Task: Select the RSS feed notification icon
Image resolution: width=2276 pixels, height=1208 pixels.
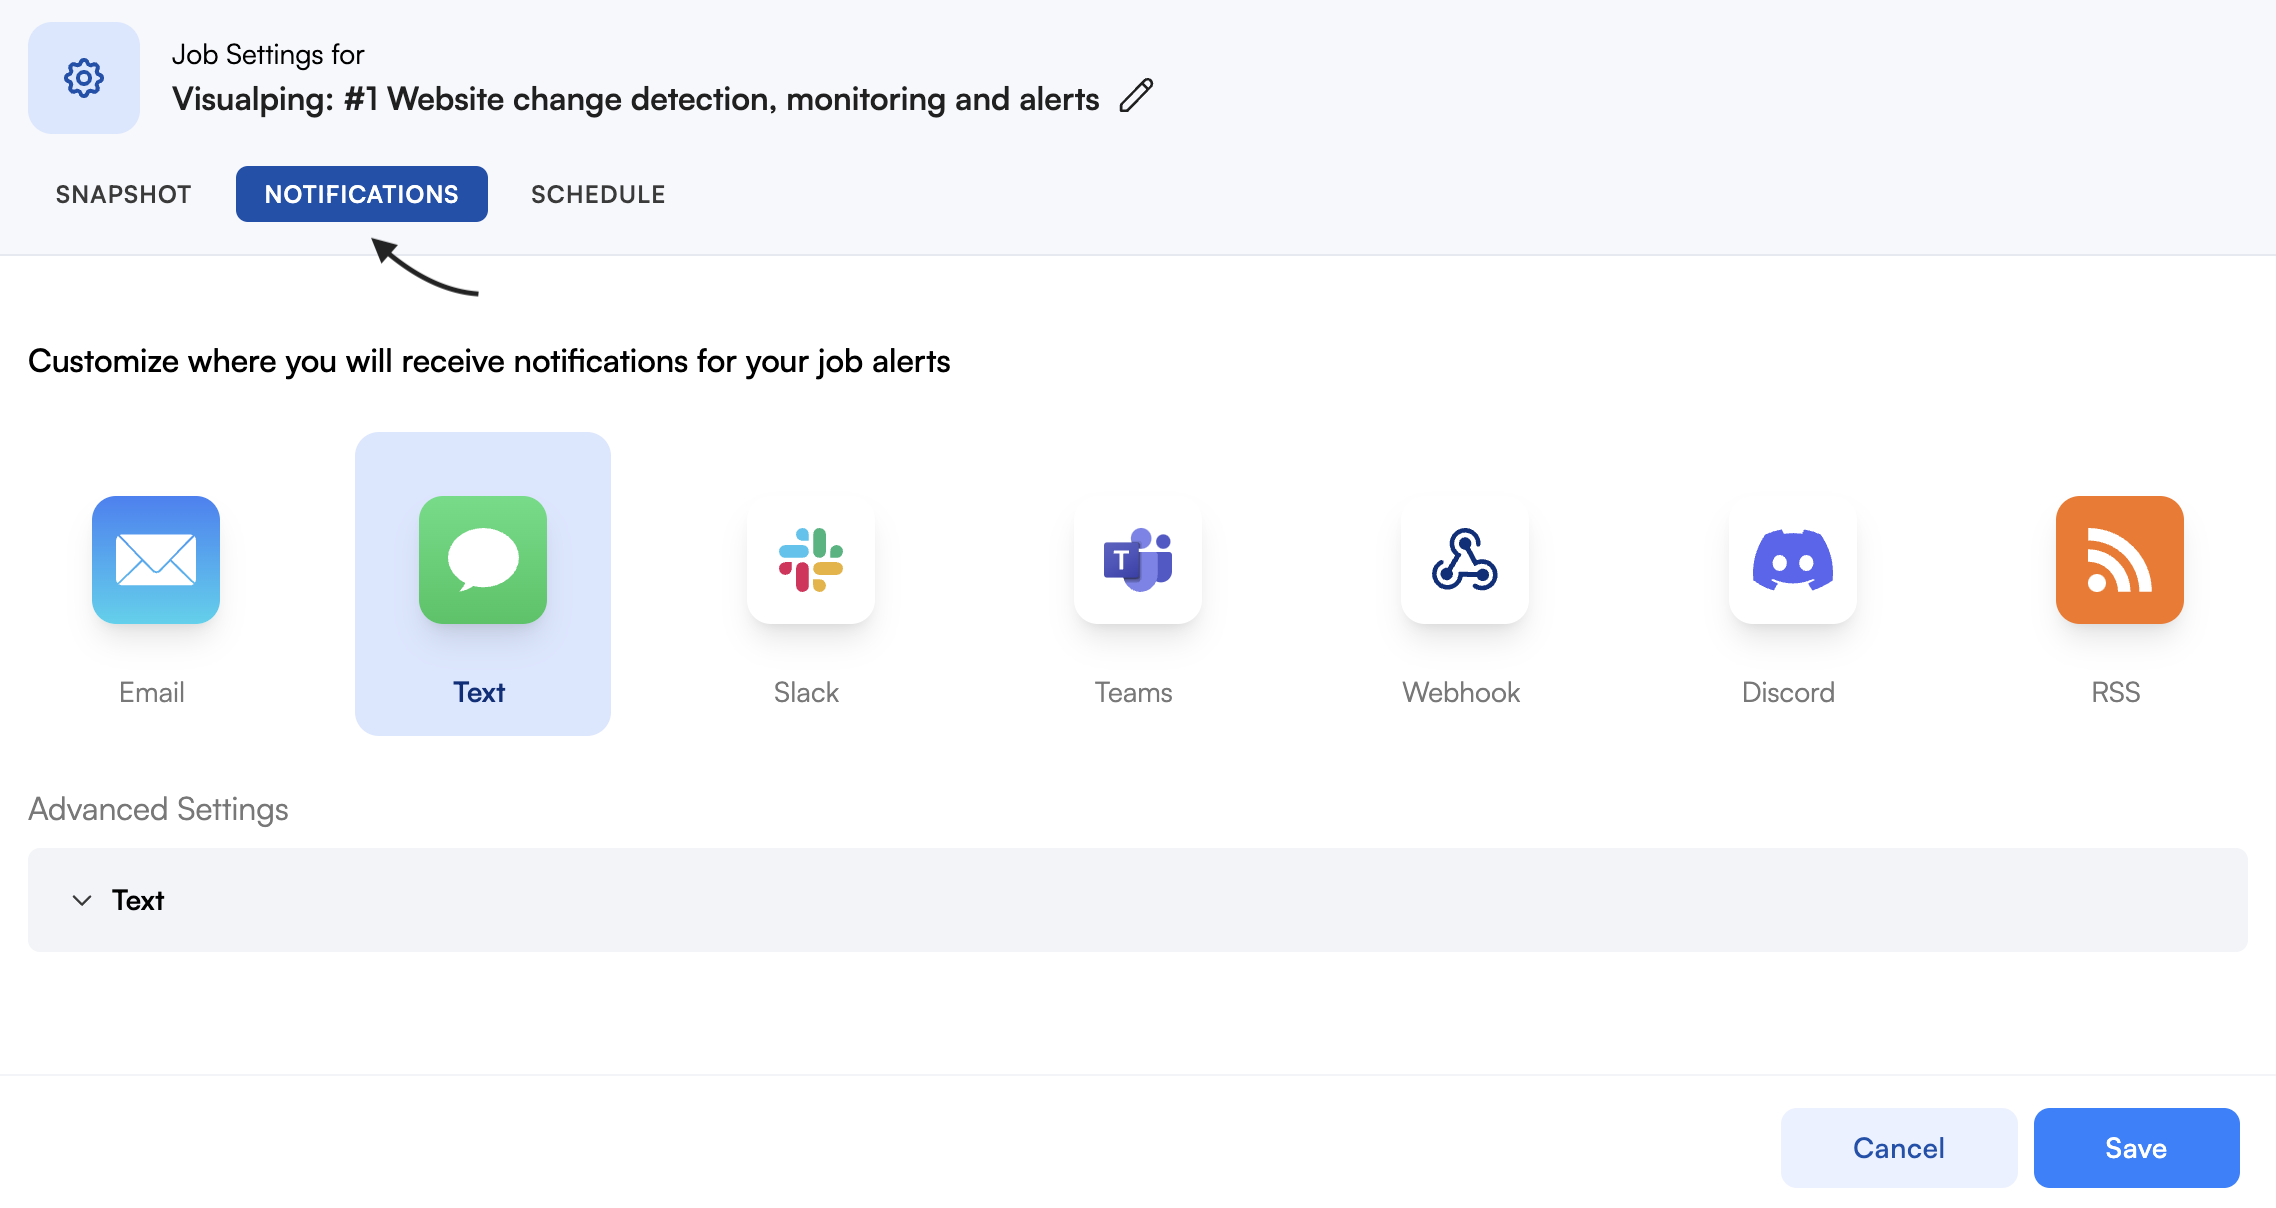Action: [2120, 560]
